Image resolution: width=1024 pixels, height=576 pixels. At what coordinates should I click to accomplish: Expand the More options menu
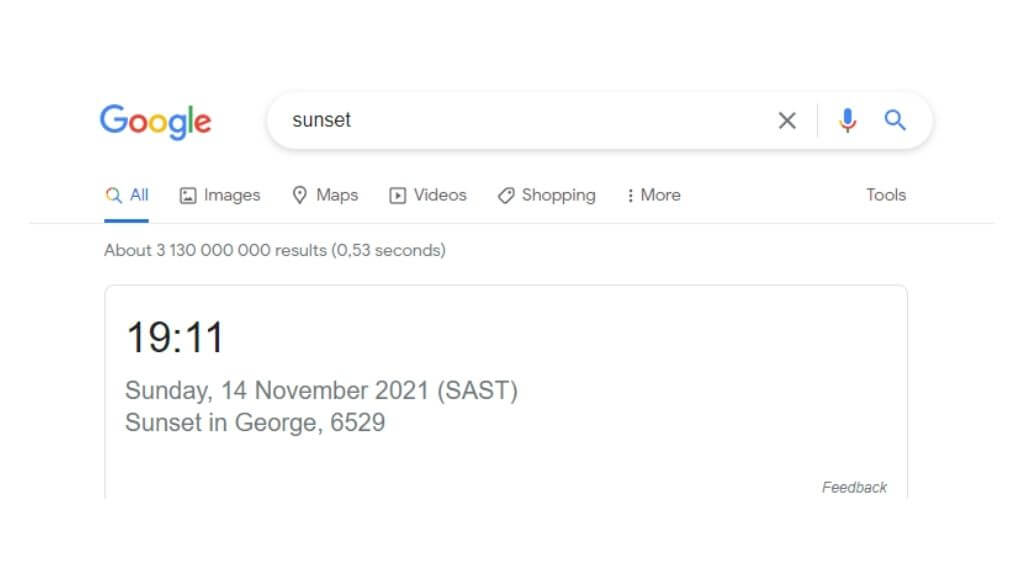(653, 196)
